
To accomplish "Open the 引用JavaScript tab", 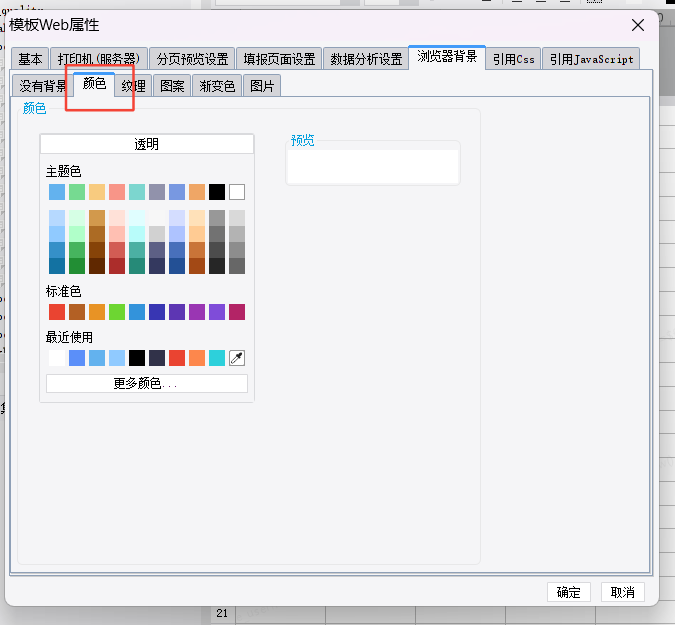I will pyautogui.click(x=591, y=59).
